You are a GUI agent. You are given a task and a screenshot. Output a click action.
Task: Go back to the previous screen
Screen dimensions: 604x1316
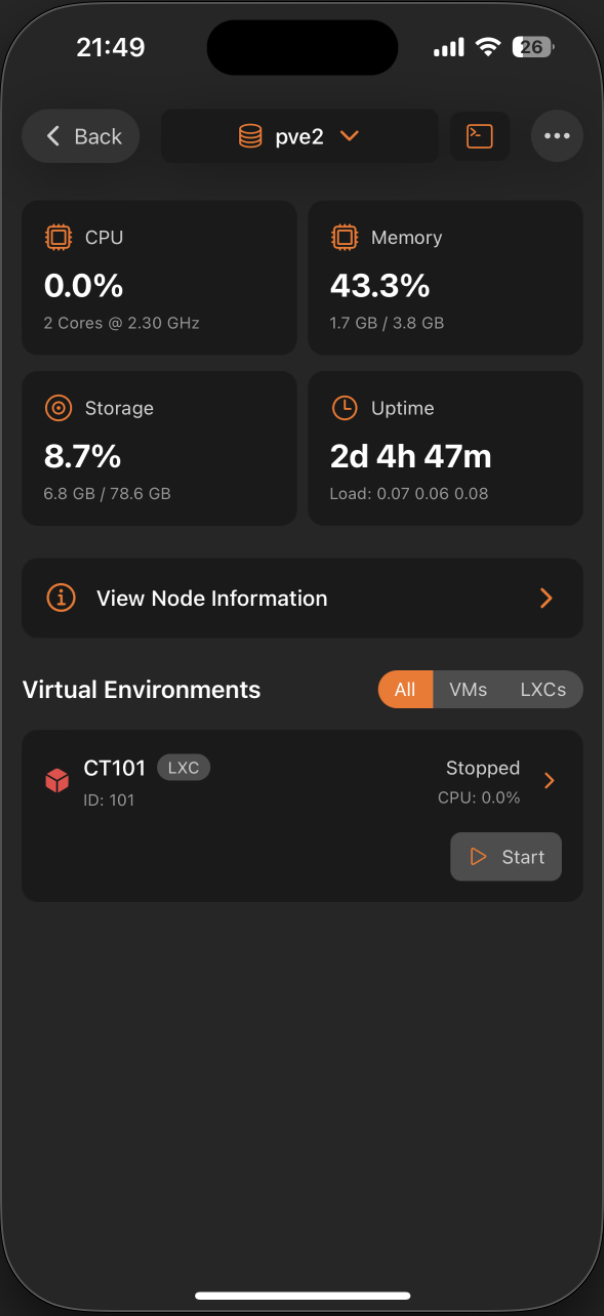click(80, 136)
